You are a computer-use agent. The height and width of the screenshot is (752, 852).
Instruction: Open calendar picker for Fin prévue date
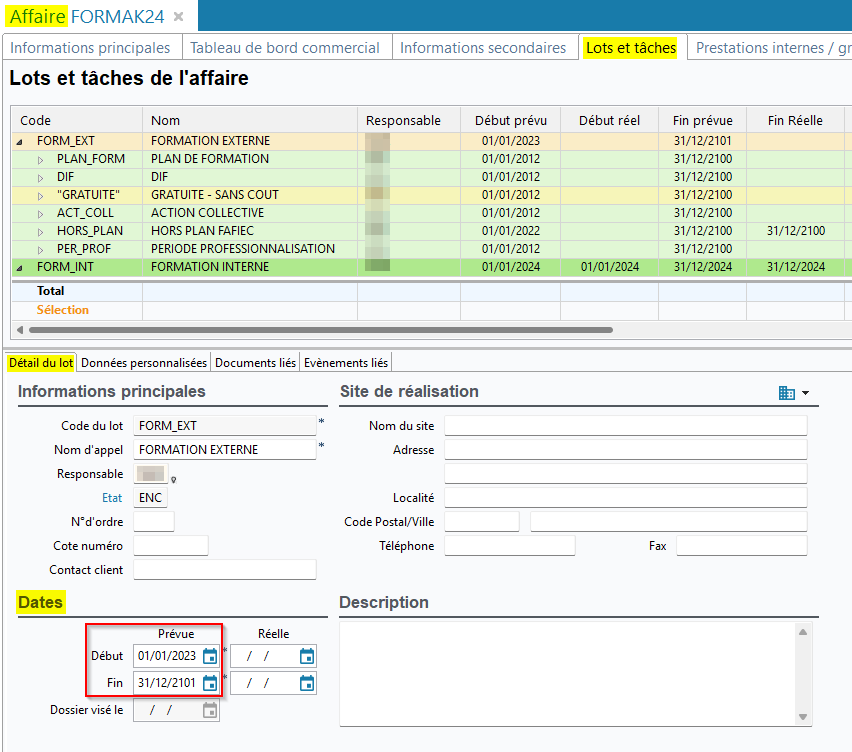[x=210, y=683]
